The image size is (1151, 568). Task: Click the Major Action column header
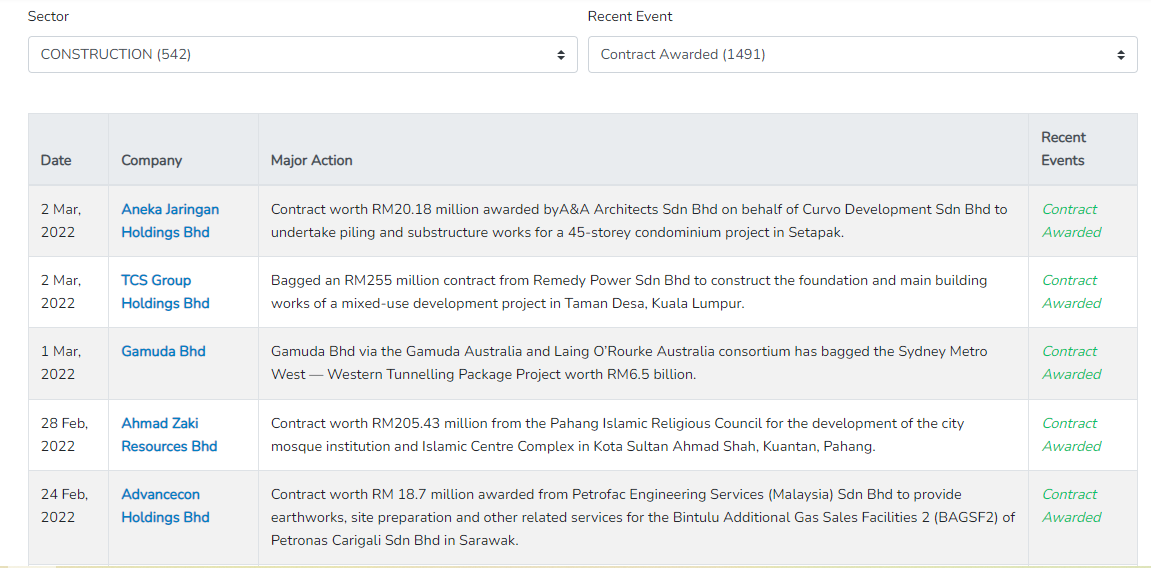coord(311,160)
